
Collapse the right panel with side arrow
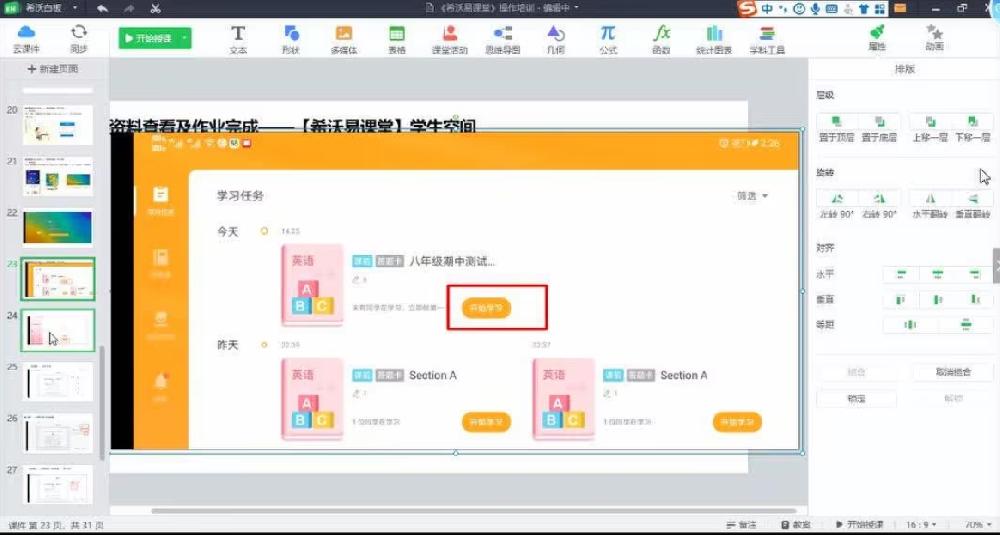[996, 266]
